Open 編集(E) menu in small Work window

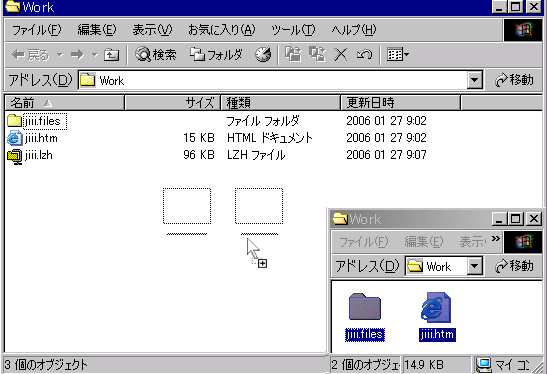click(424, 241)
